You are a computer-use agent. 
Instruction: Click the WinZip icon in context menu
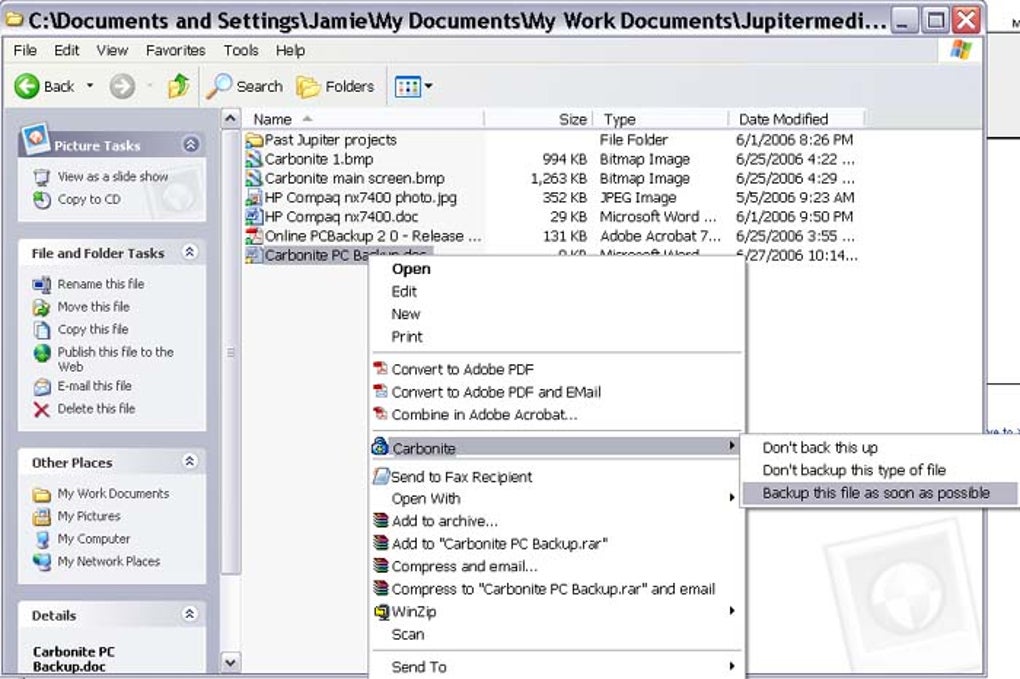[382, 612]
